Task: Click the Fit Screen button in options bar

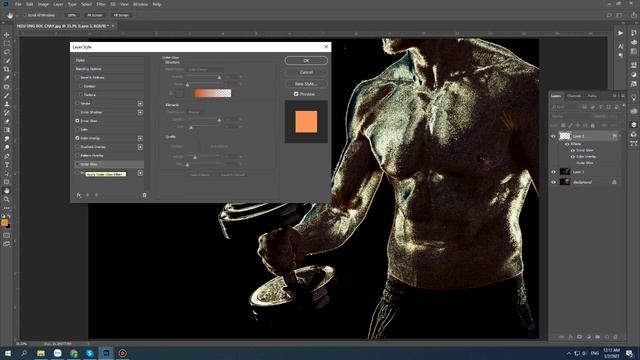Action: click(95, 15)
